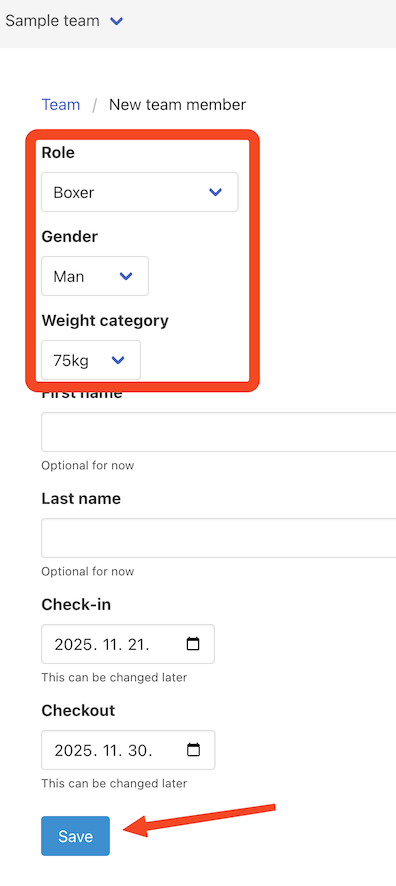Go to the Team breadcrumb link
Screen dimensions: 396x886
(x=60, y=105)
